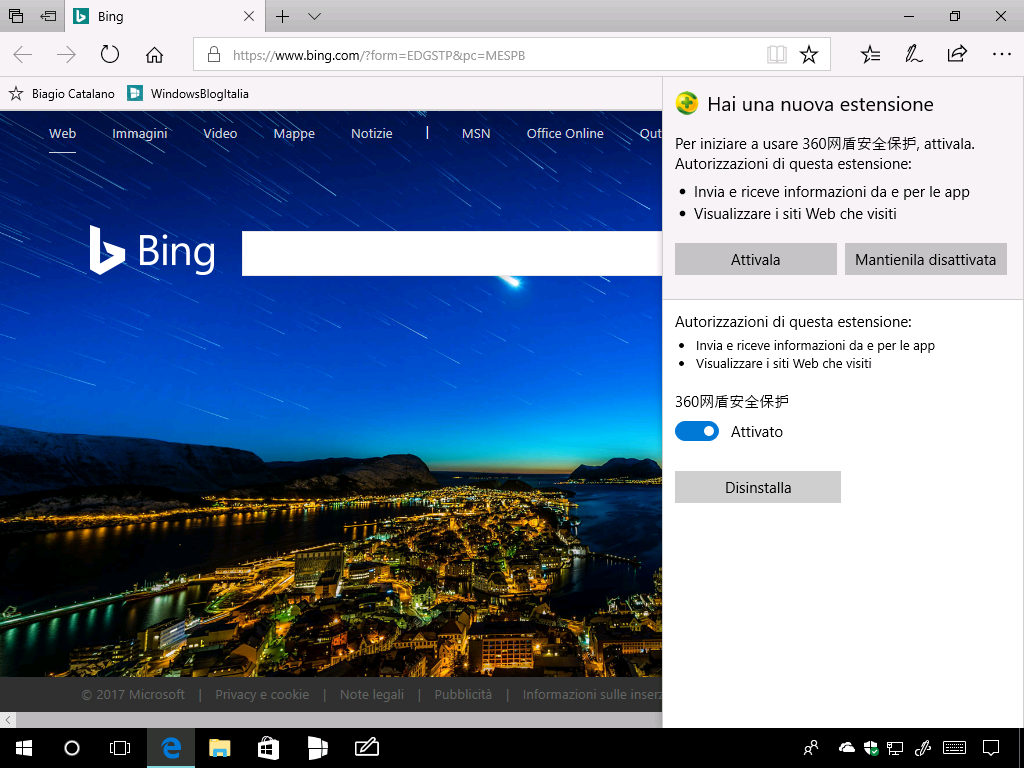Open Mappe on Bing navigation
This screenshot has width=1024, height=768.
[x=294, y=133]
